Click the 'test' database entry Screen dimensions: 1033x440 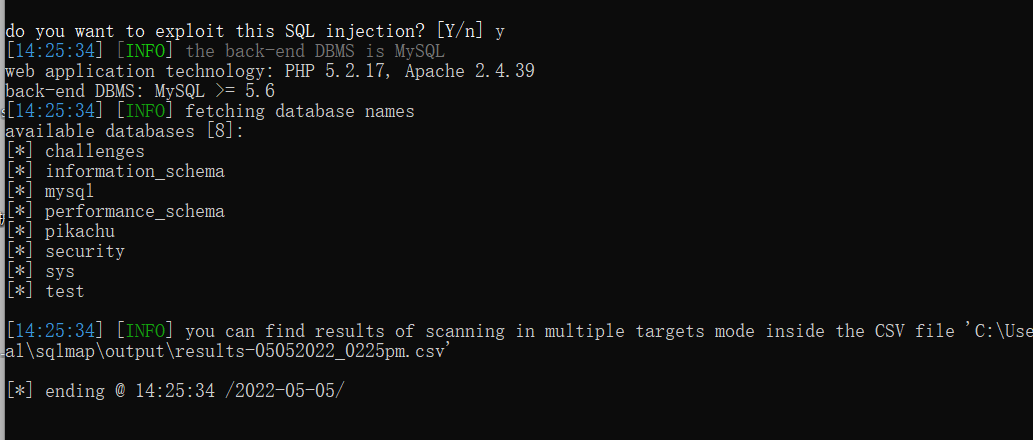coord(64,291)
